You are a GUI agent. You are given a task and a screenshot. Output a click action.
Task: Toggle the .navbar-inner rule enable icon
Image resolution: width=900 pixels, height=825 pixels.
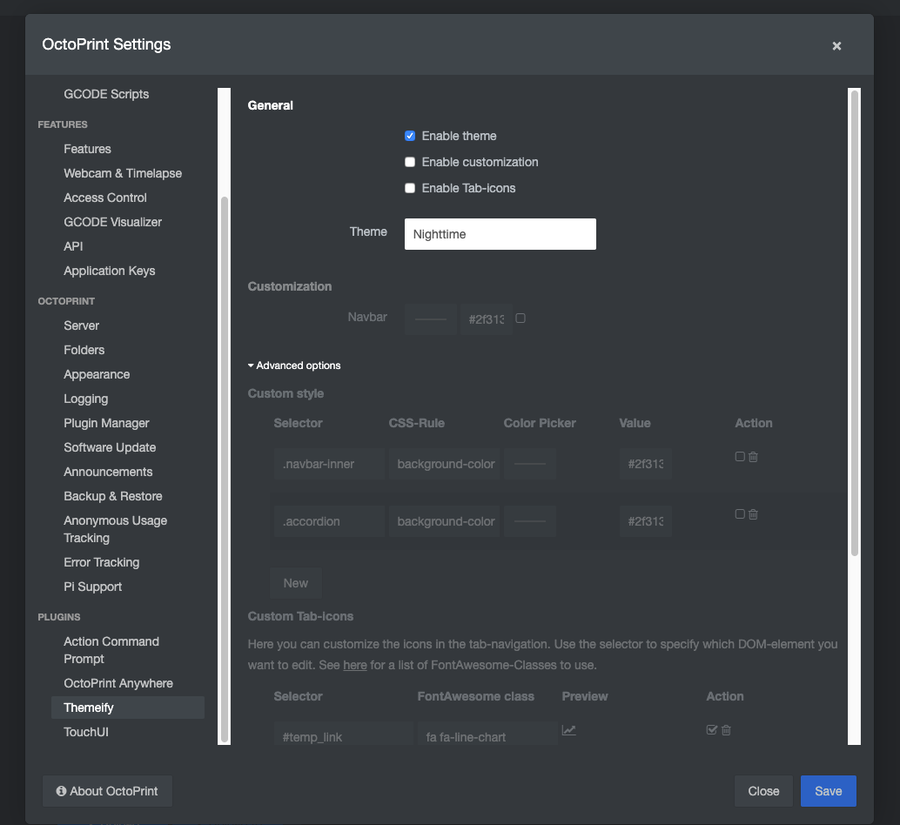(x=740, y=457)
